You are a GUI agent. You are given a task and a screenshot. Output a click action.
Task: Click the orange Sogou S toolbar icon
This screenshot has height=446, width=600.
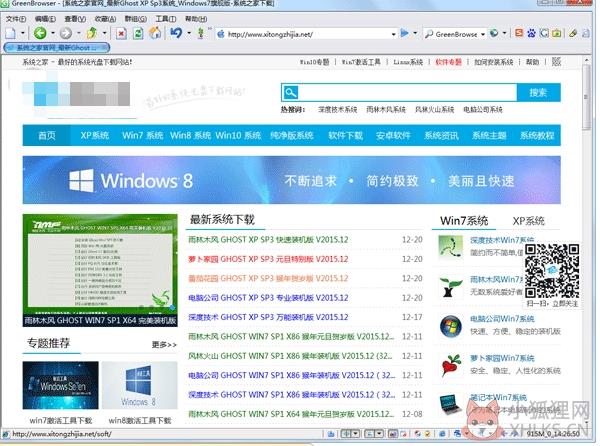pyautogui.click(x=519, y=33)
